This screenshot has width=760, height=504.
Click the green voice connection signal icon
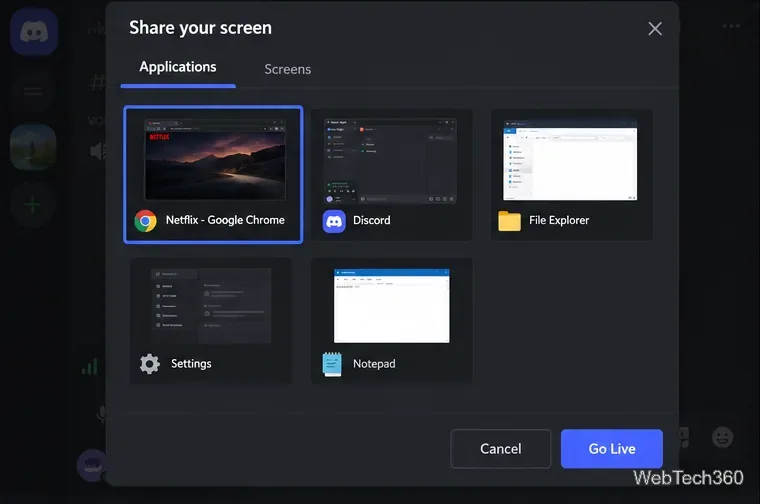pos(90,367)
